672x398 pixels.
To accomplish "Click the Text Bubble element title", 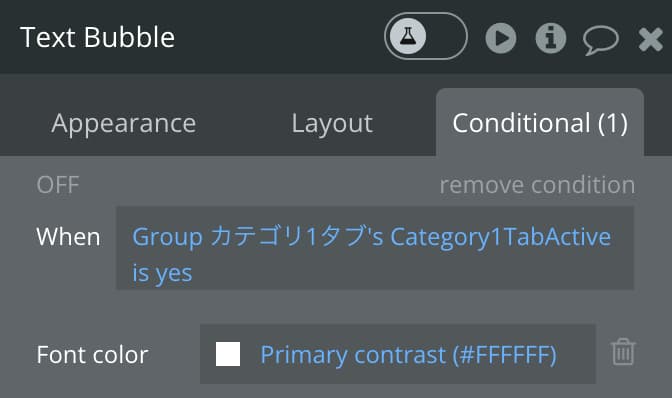I will (97, 37).
